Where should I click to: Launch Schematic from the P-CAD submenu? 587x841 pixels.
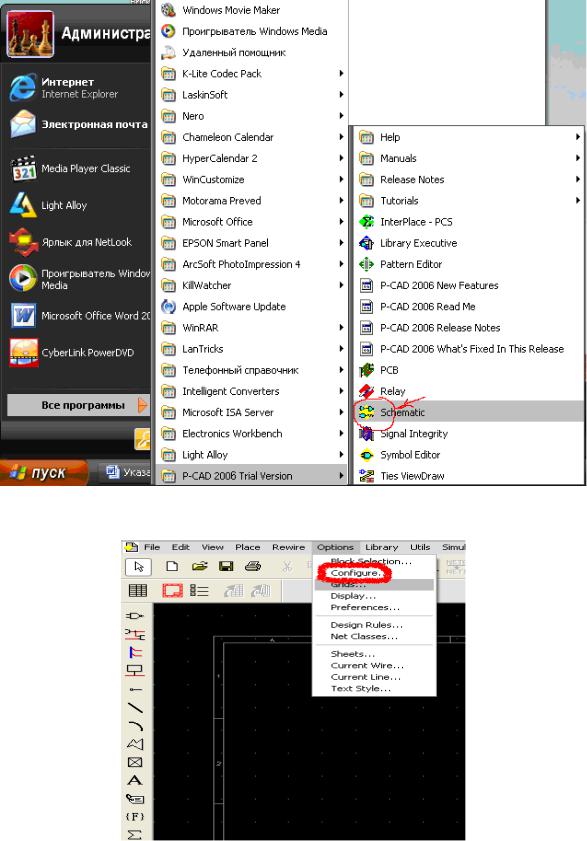tap(468, 412)
